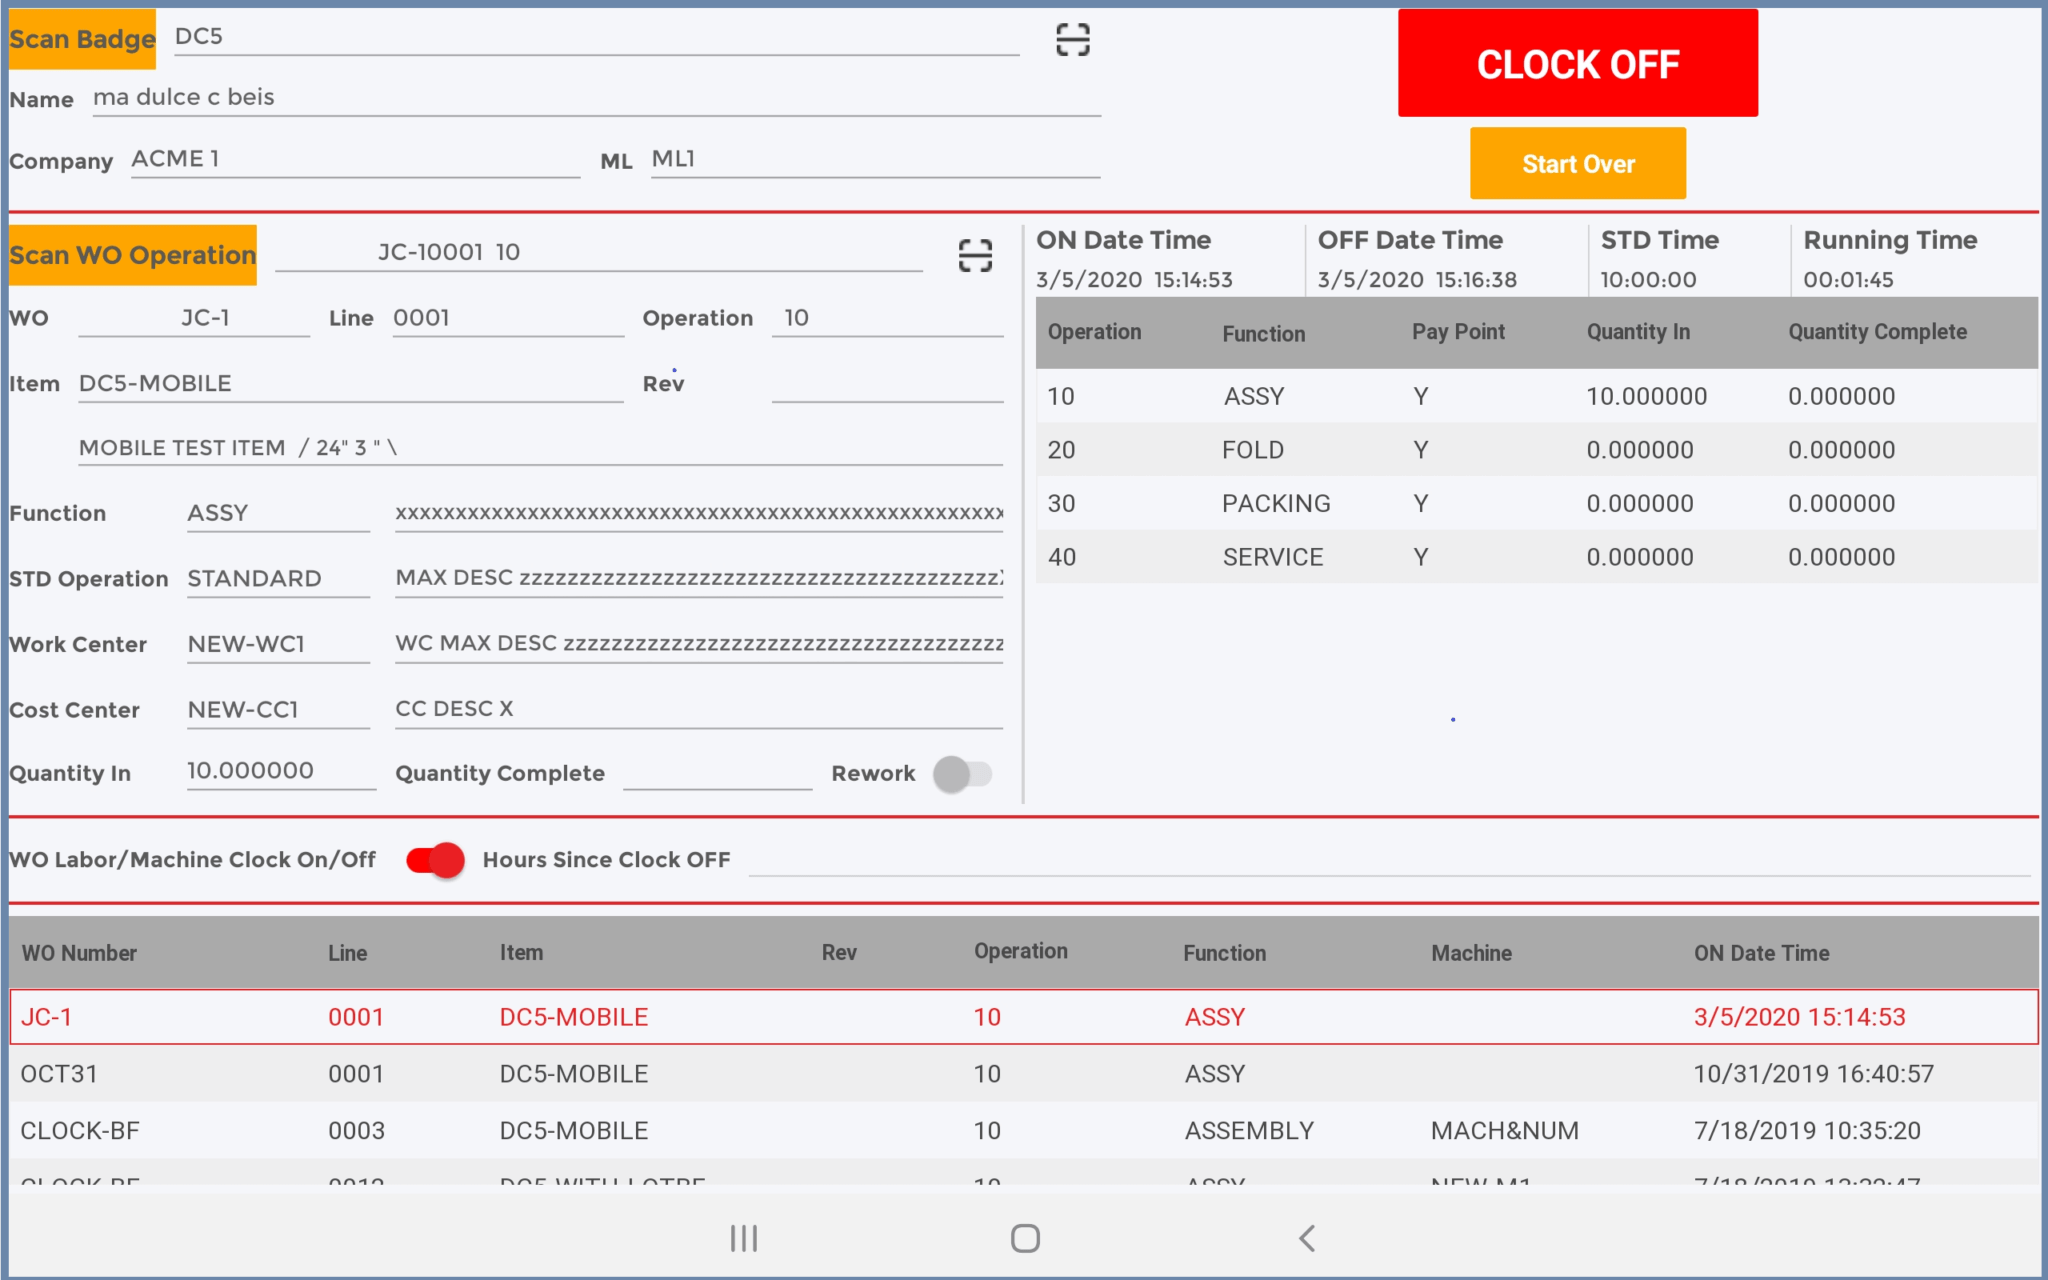Tap the Scan Badge barcode scanner icon
Image resolution: width=2048 pixels, height=1280 pixels.
pyautogui.click(x=1072, y=40)
